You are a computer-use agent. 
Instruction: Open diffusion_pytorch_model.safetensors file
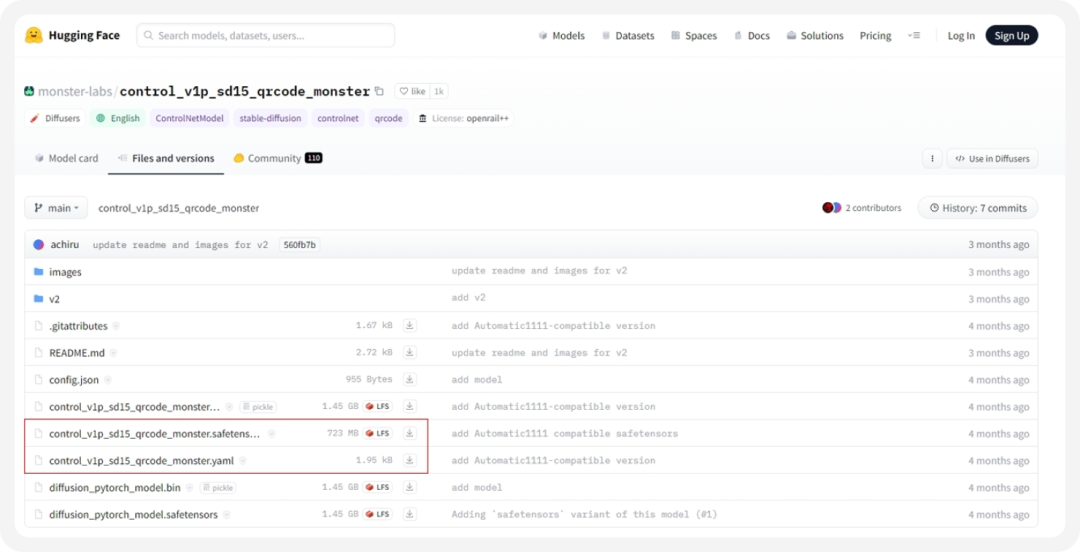(x=133, y=515)
